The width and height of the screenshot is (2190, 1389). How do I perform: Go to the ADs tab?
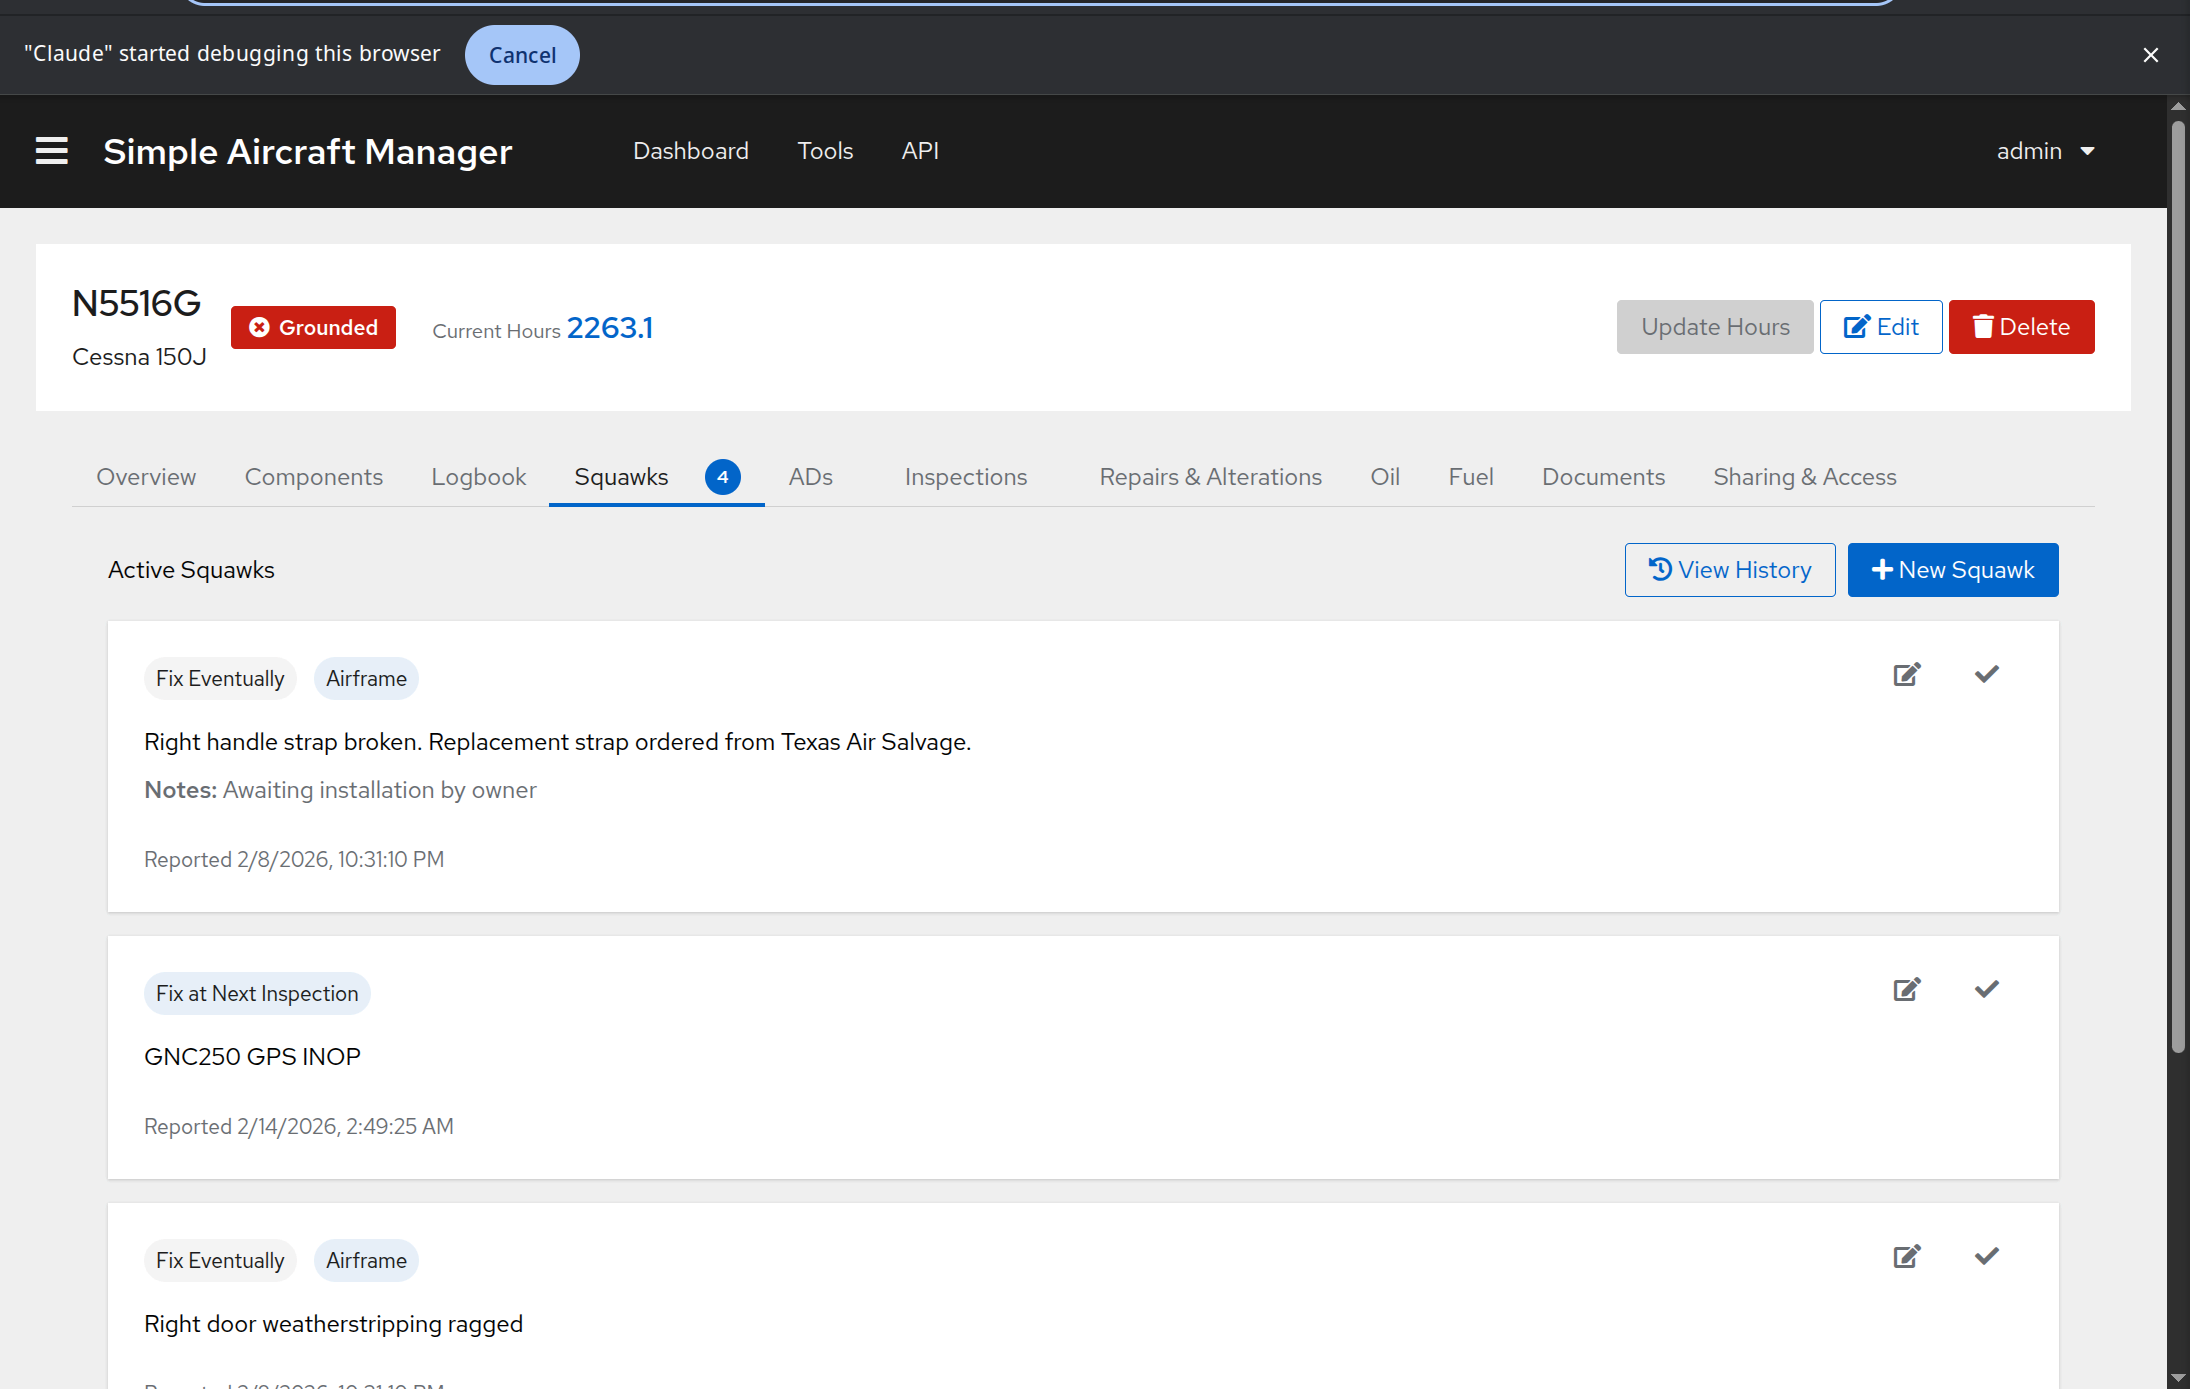[810, 477]
